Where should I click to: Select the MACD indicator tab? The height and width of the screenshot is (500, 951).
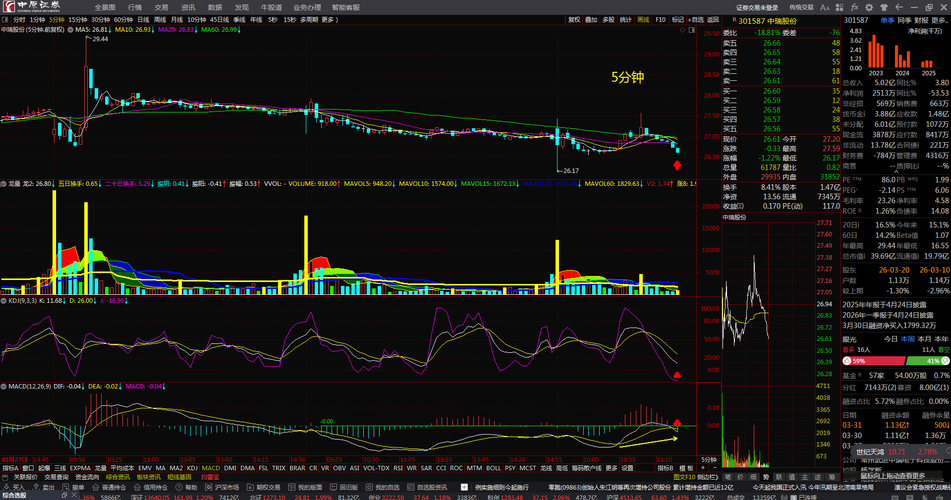210,468
